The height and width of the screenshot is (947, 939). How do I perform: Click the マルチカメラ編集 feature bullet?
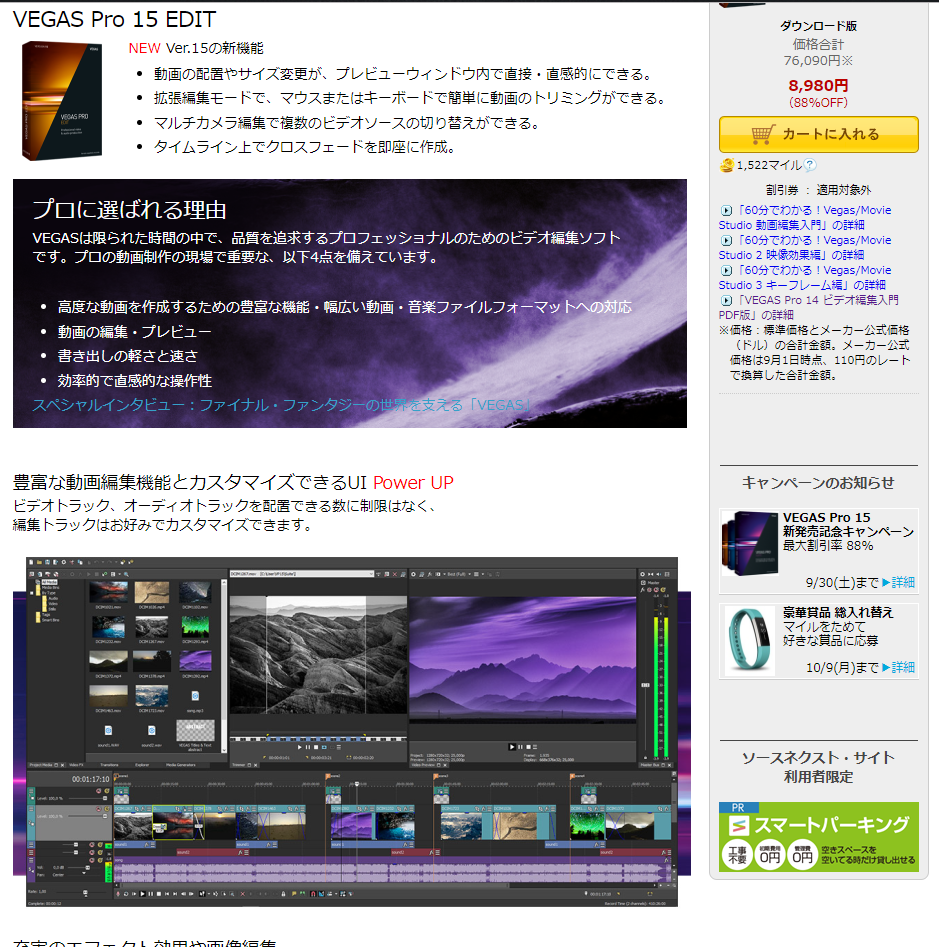[x=347, y=123]
